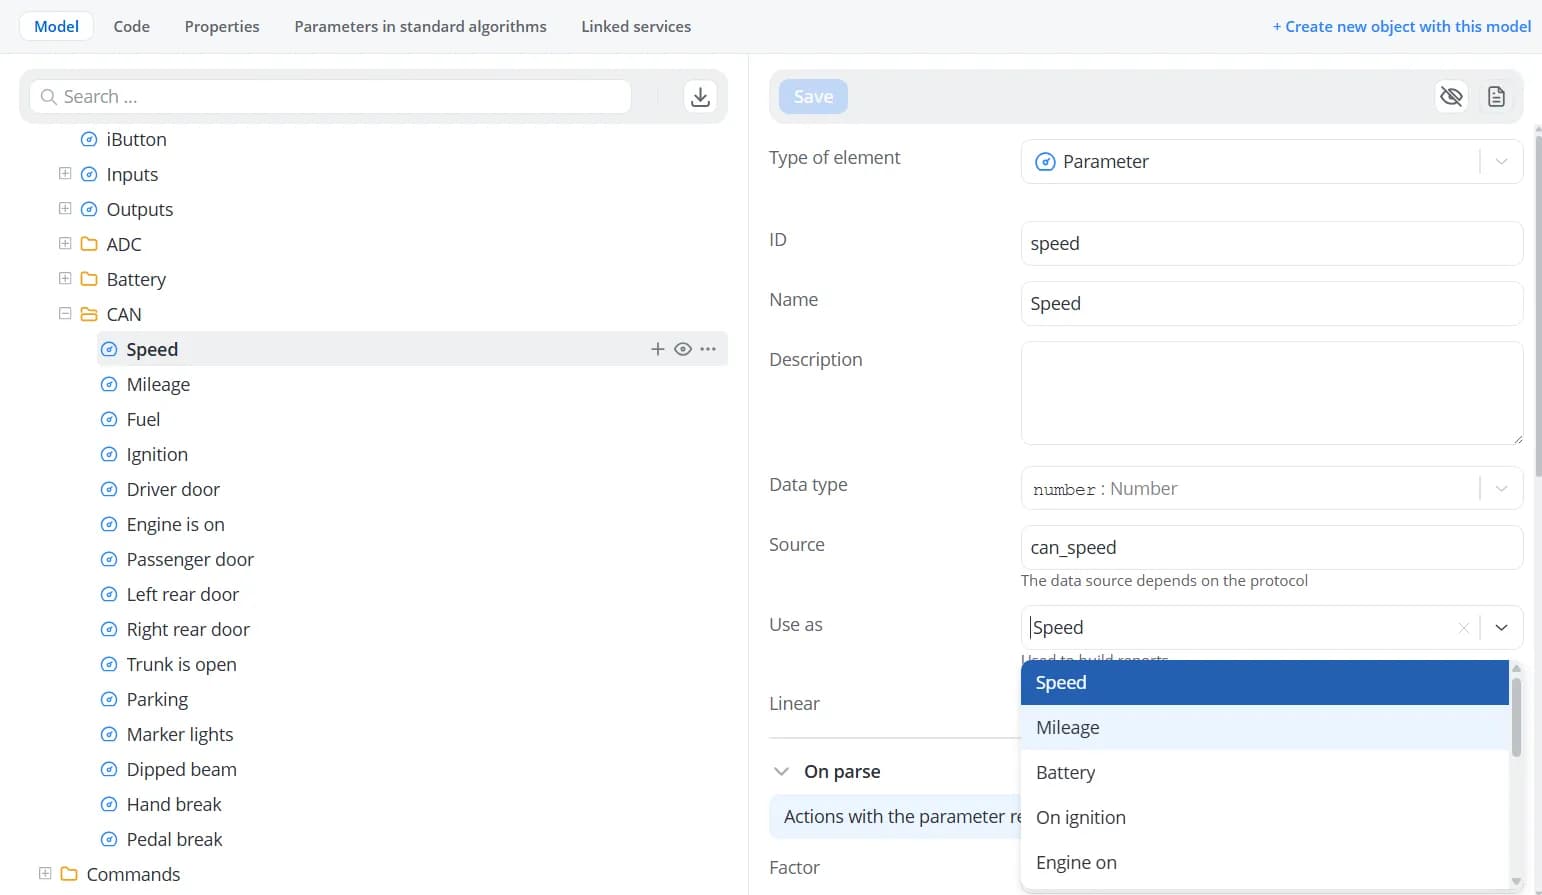The height and width of the screenshot is (895, 1542).
Task: Click the Inputs parameter icon
Action: point(89,174)
